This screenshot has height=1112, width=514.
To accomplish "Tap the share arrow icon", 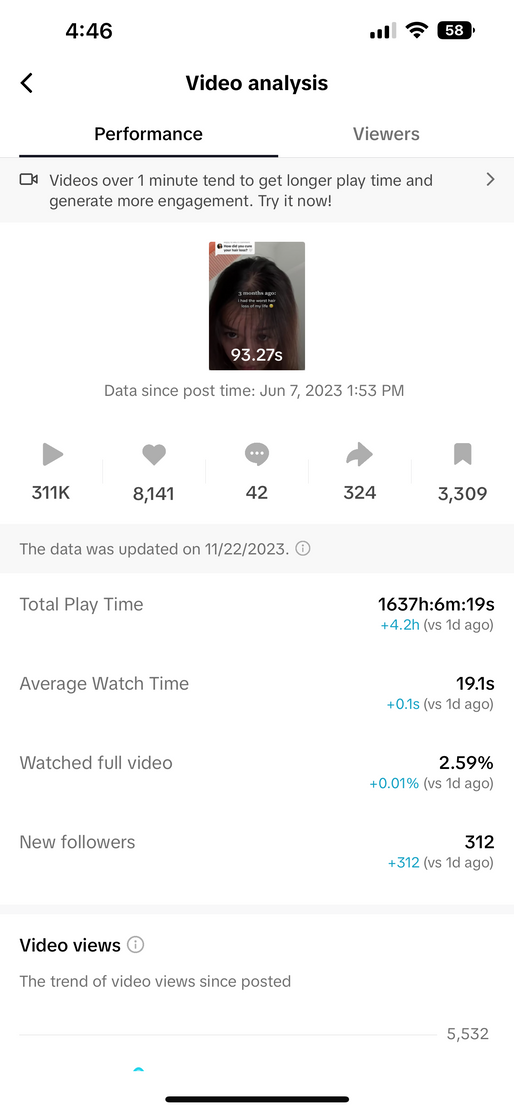I will click(x=359, y=454).
